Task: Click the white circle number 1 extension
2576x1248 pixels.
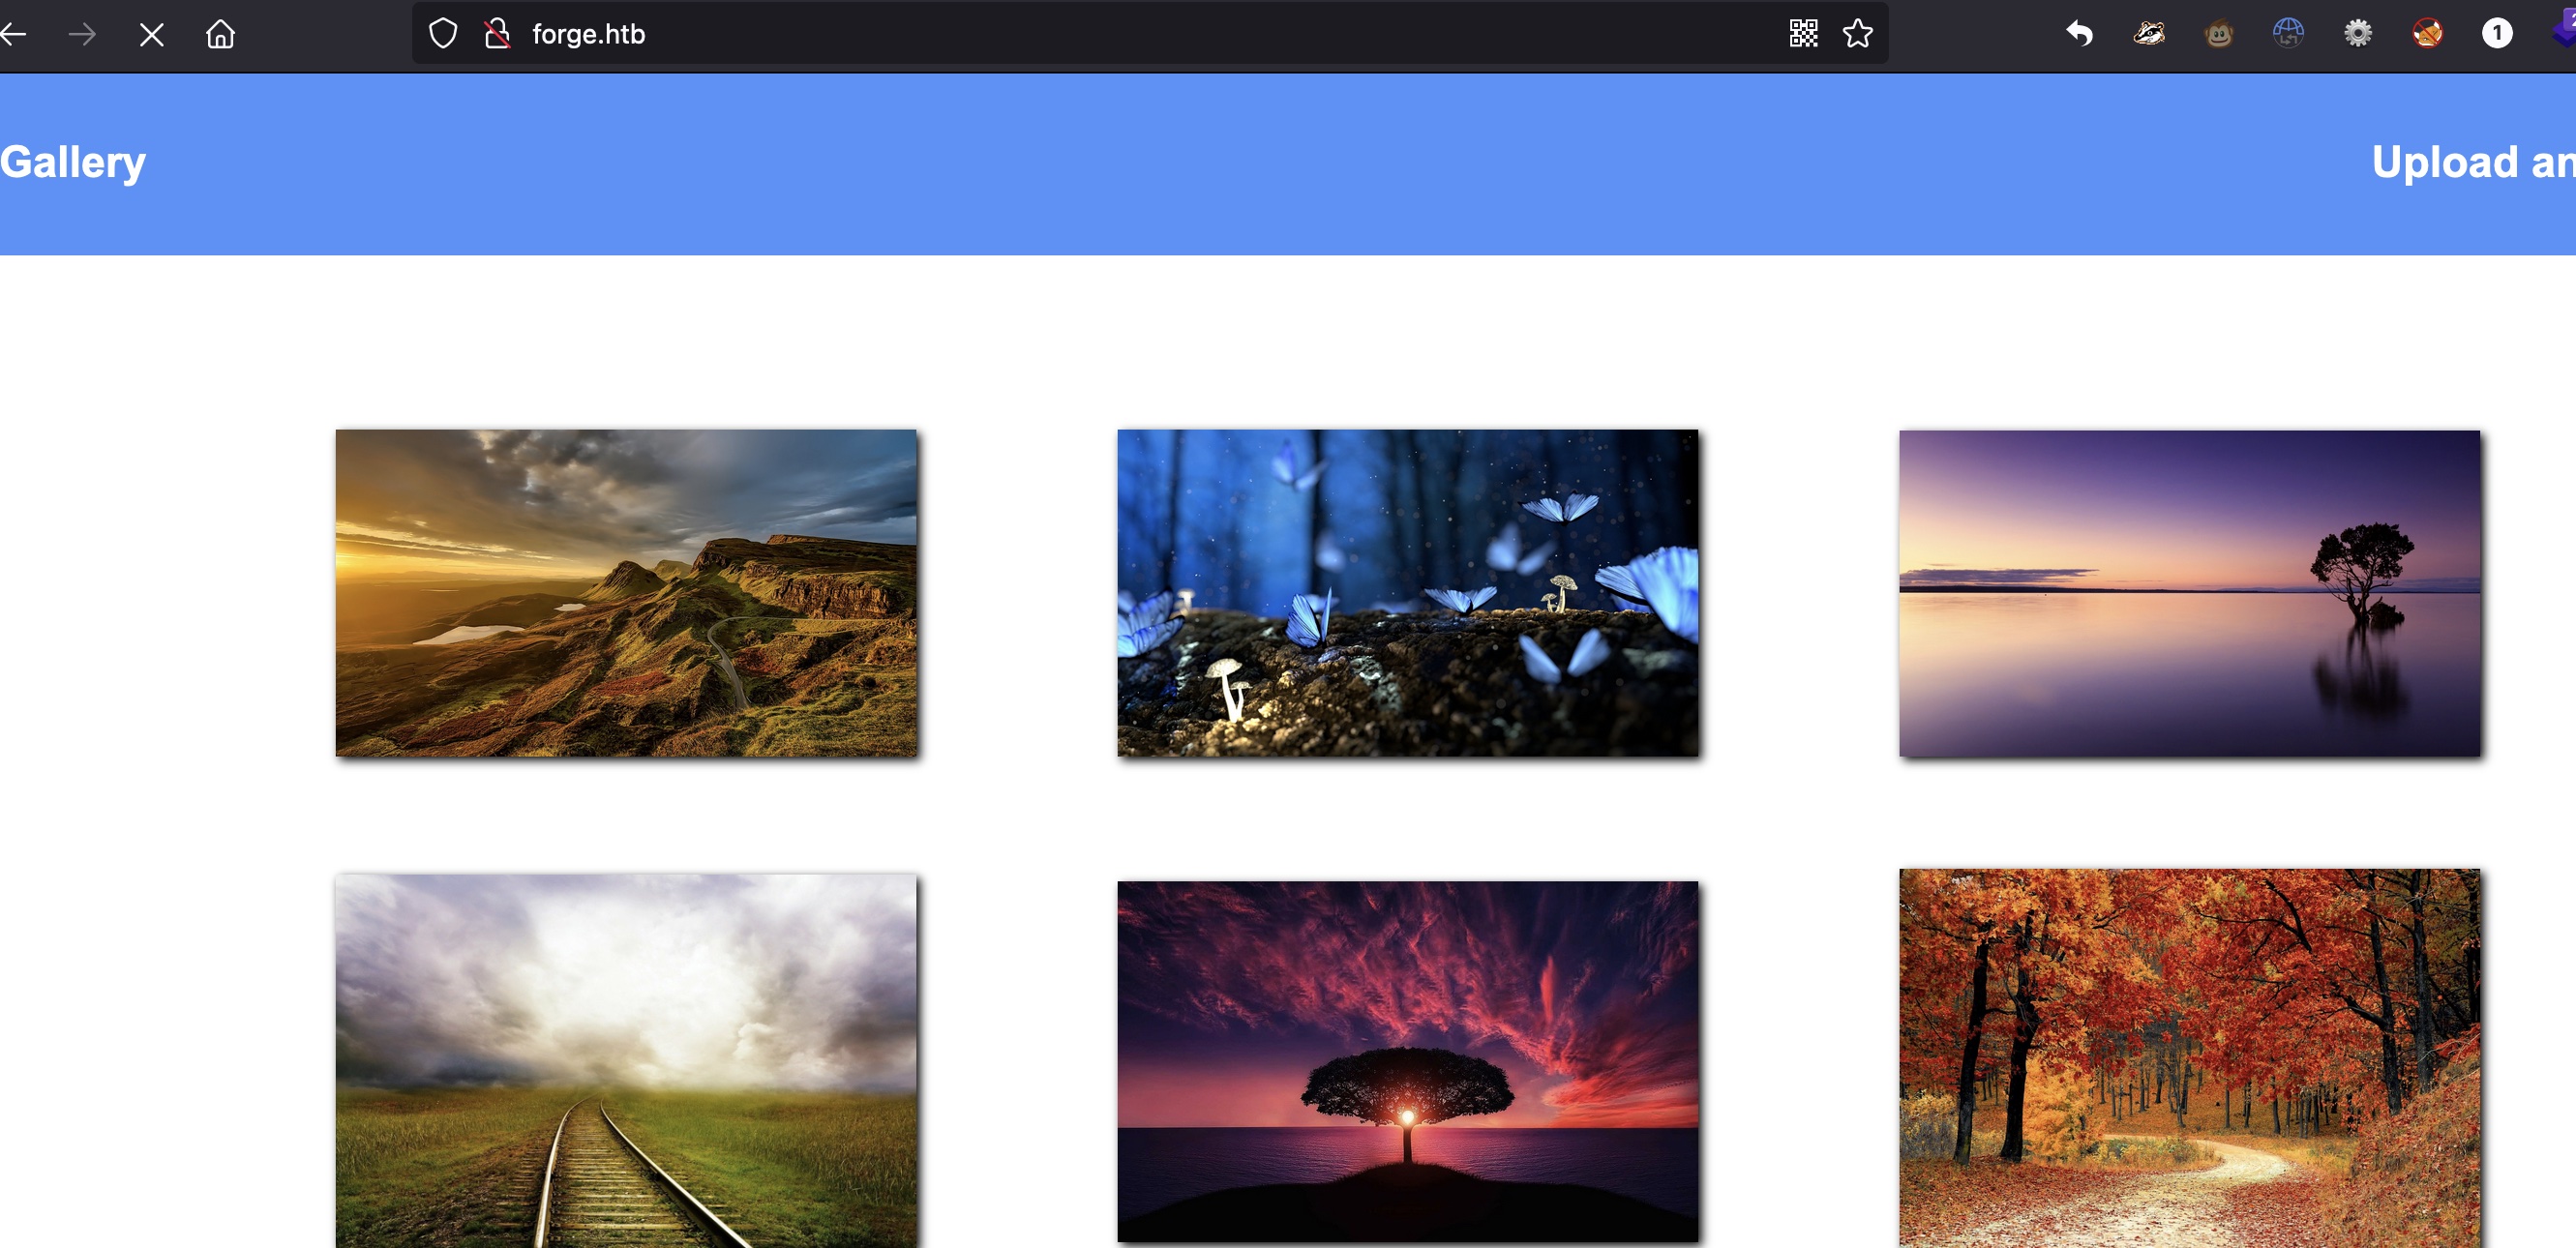Action: click(2496, 34)
